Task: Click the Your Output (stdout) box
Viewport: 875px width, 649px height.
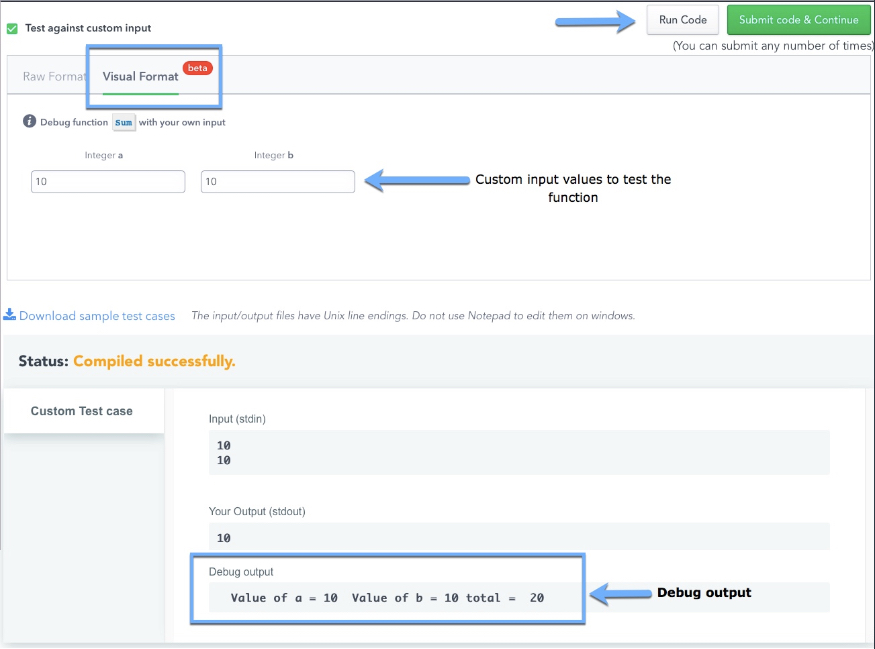Action: tap(518, 537)
